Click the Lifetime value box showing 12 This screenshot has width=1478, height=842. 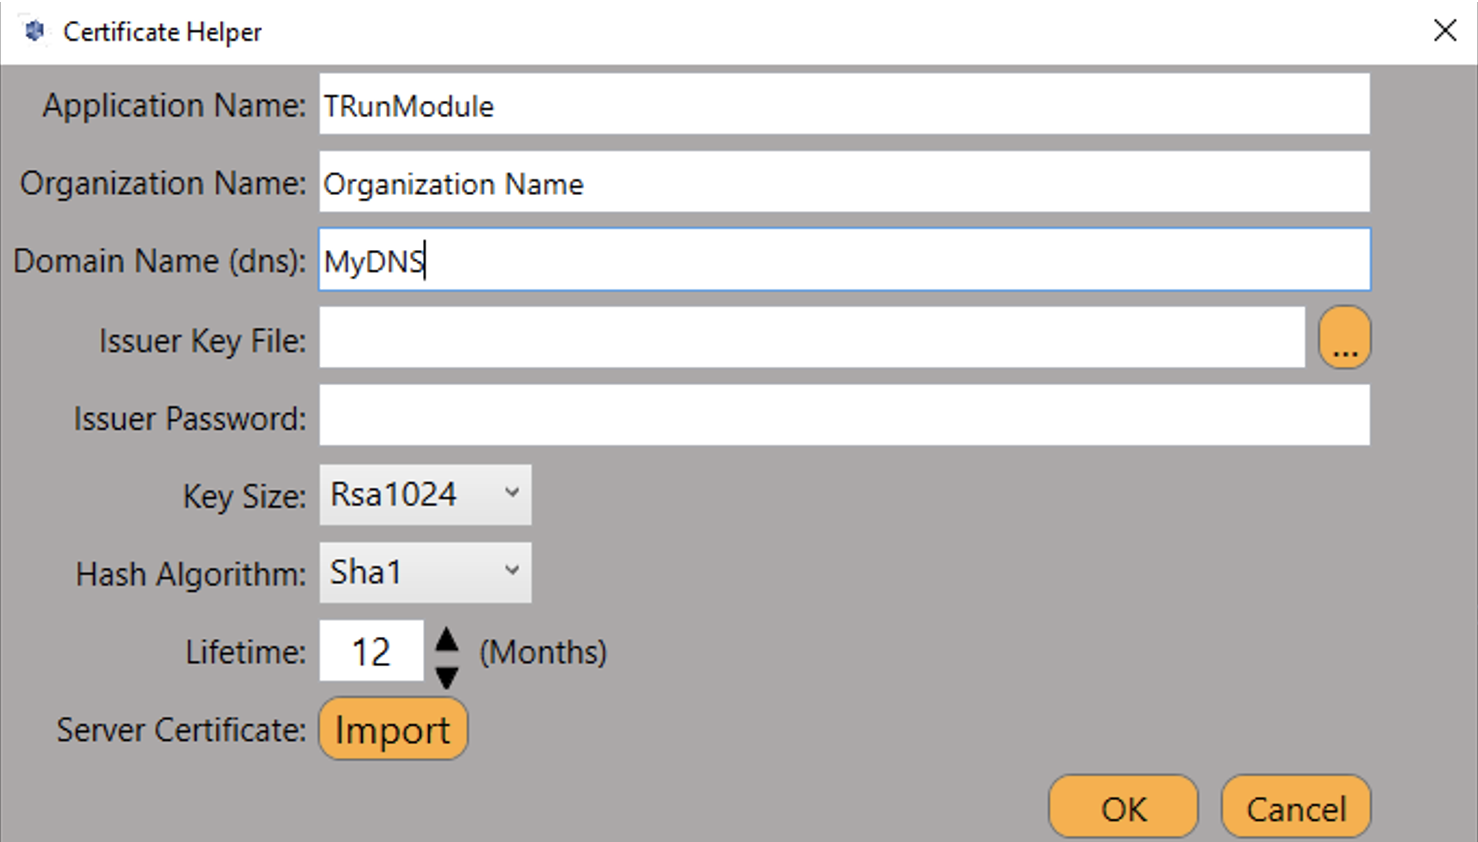(371, 652)
